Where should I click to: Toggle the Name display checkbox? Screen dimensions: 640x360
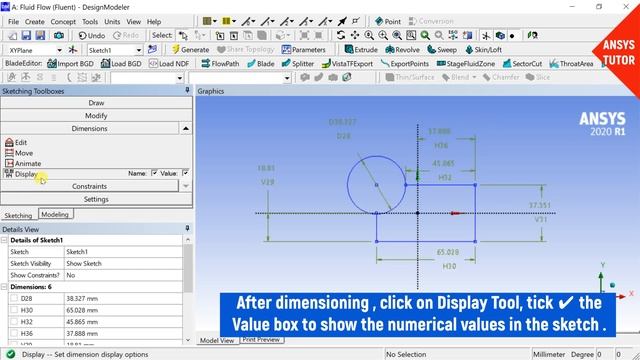coord(154,173)
